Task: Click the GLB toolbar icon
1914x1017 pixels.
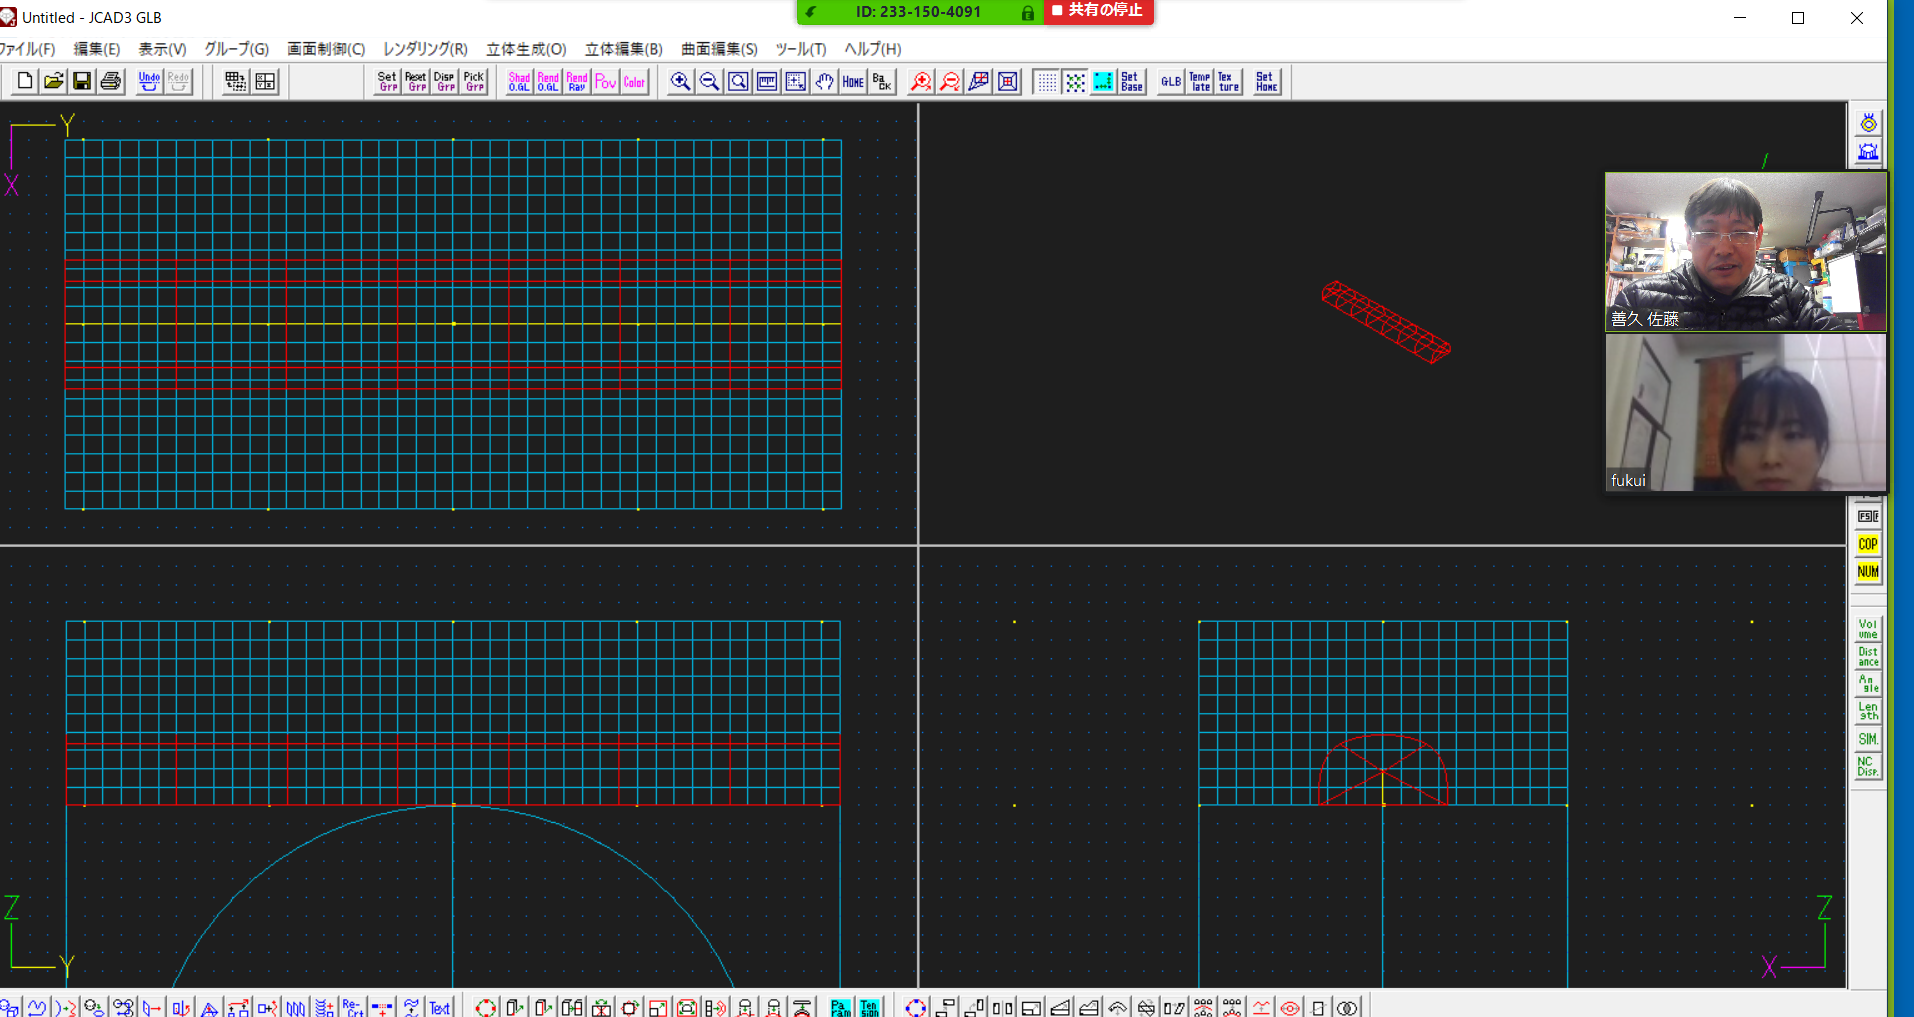Action: coord(1171,82)
